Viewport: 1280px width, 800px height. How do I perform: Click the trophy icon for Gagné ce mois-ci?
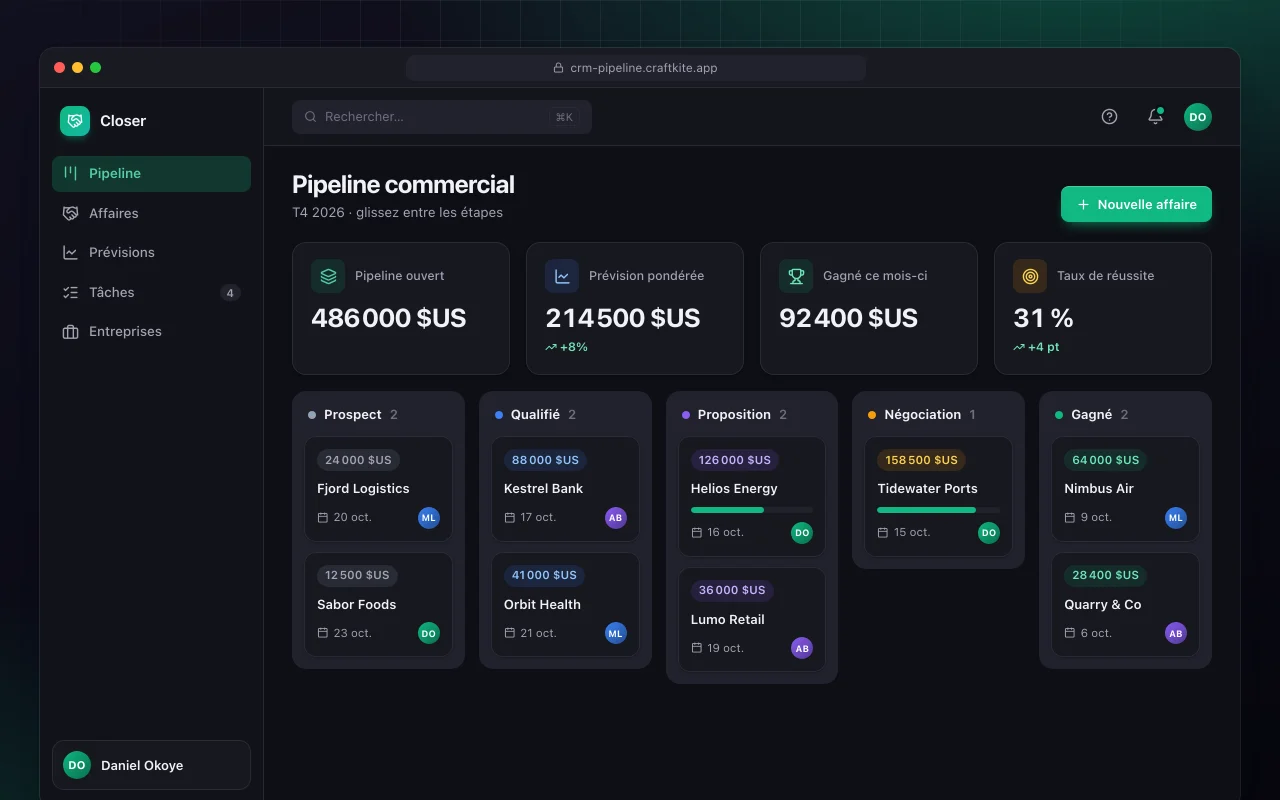pos(796,276)
